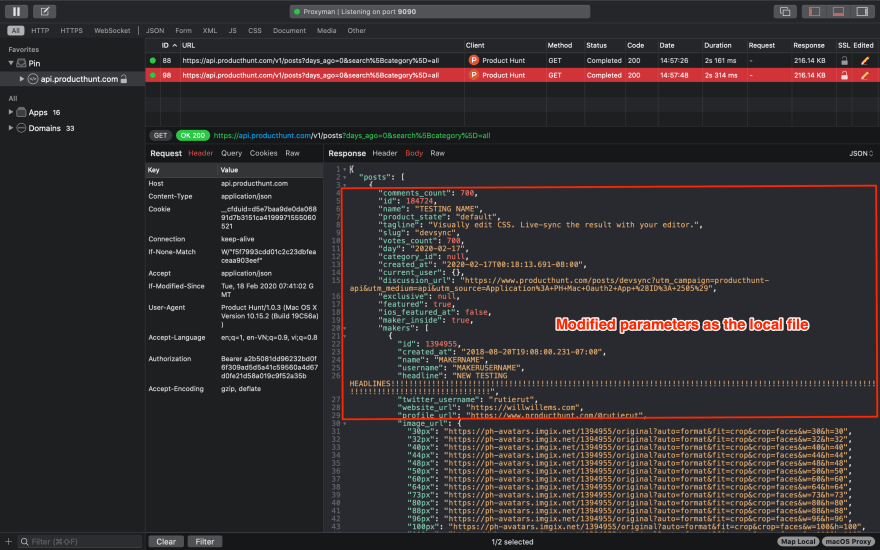Filter traffic by JS type

click(232, 30)
